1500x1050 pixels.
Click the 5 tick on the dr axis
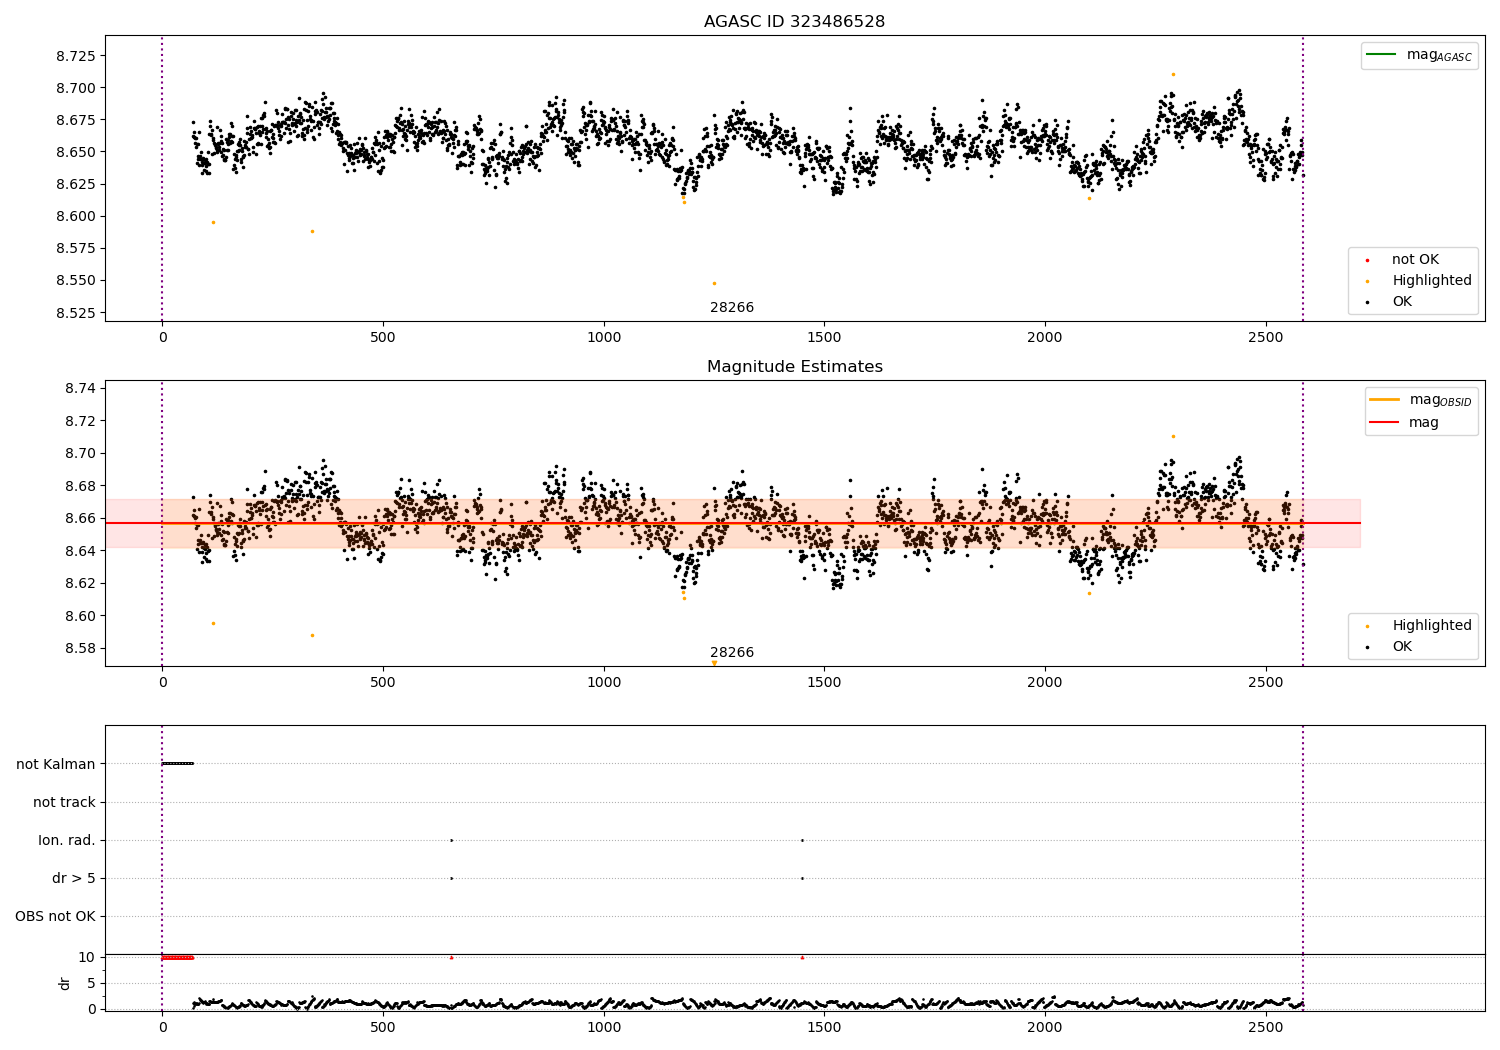coord(91,983)
